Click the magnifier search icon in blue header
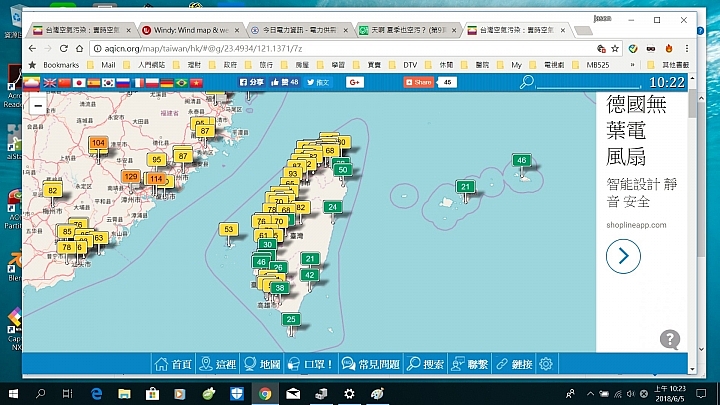 526,82
